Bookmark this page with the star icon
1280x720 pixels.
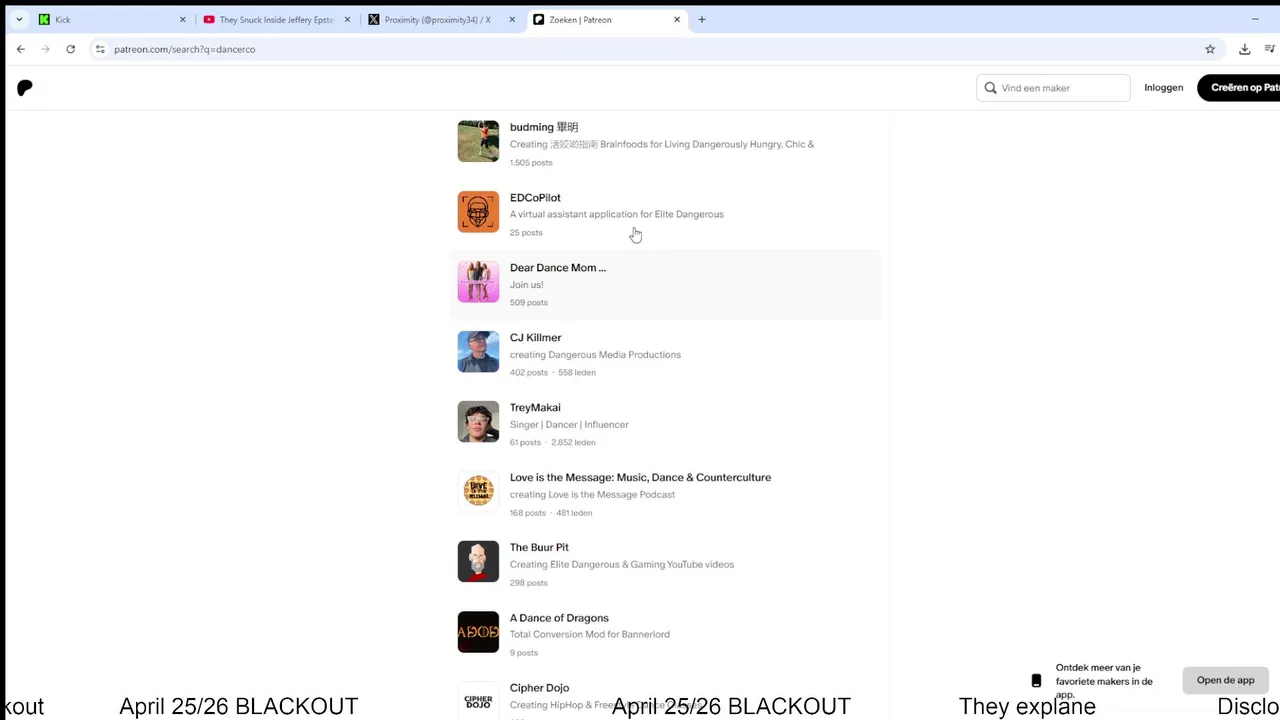1210,49
